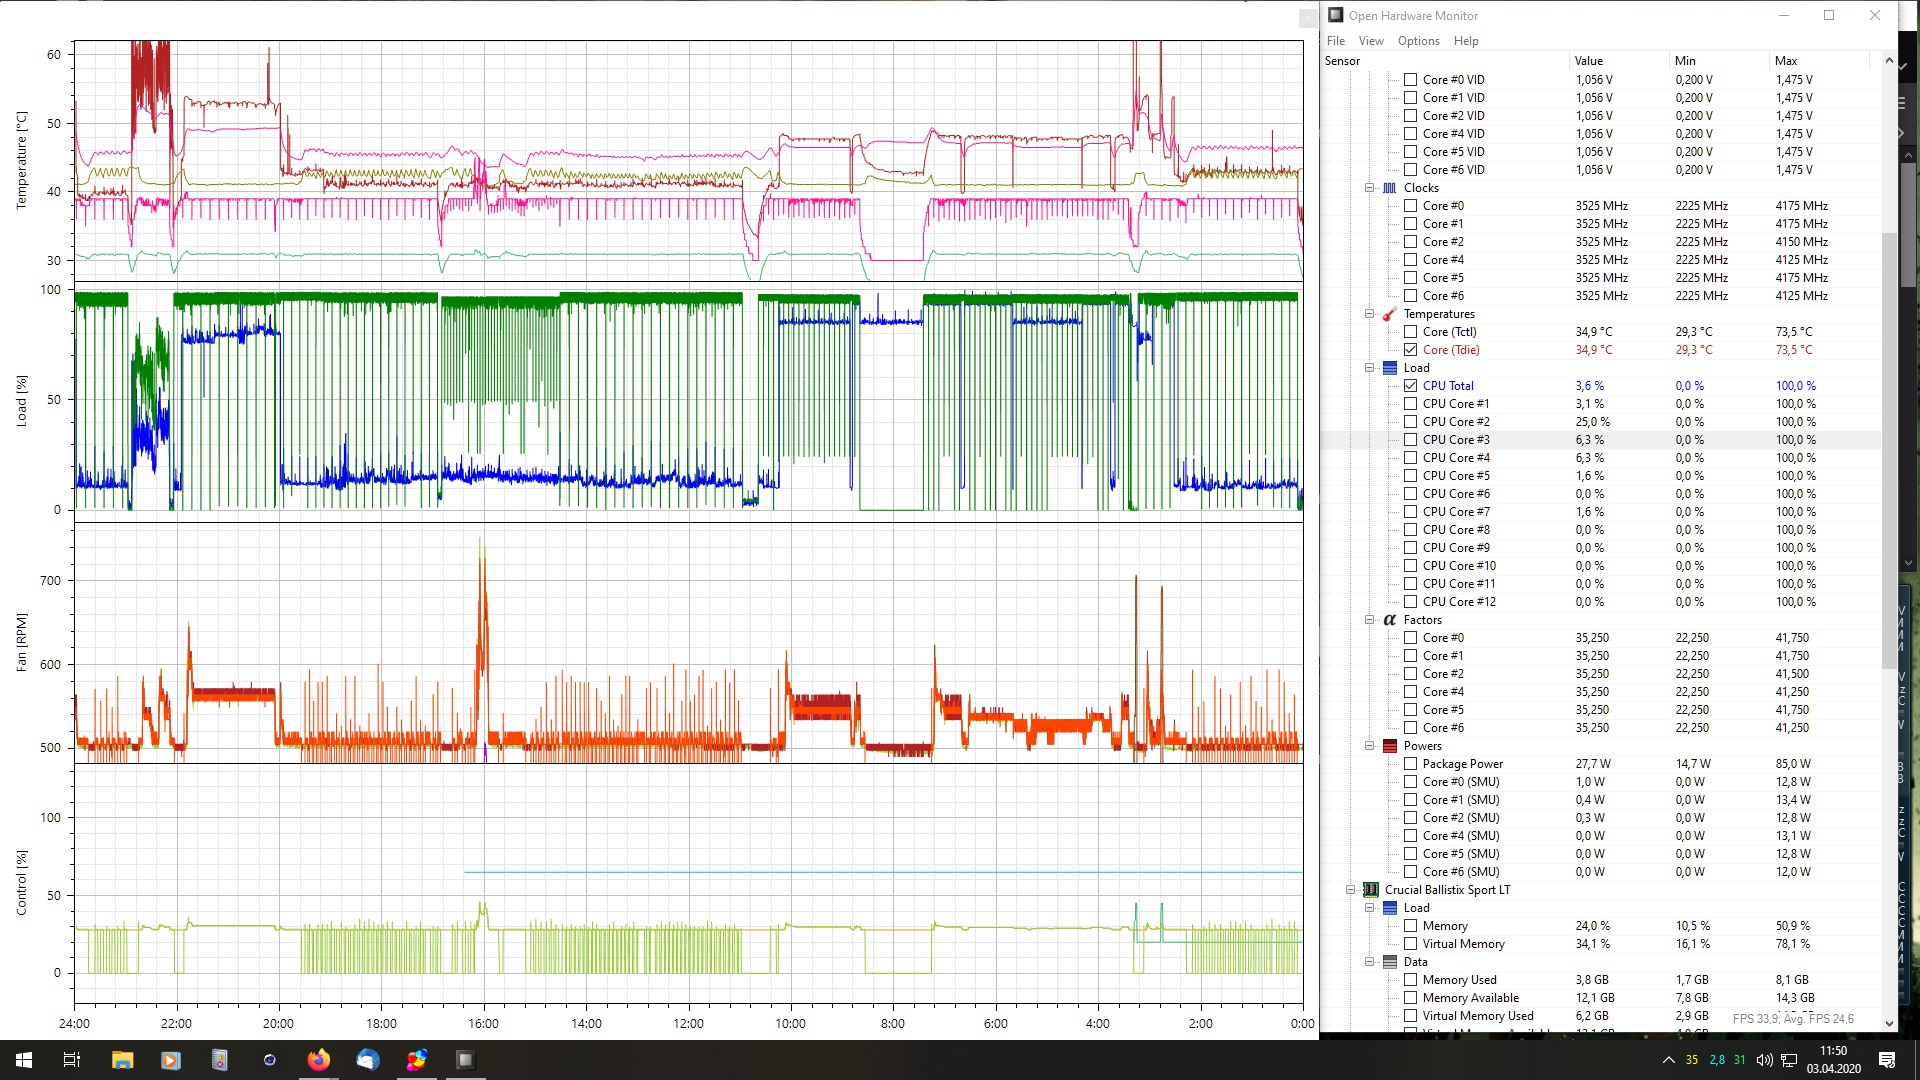Open the View menu

(1370, 41)
